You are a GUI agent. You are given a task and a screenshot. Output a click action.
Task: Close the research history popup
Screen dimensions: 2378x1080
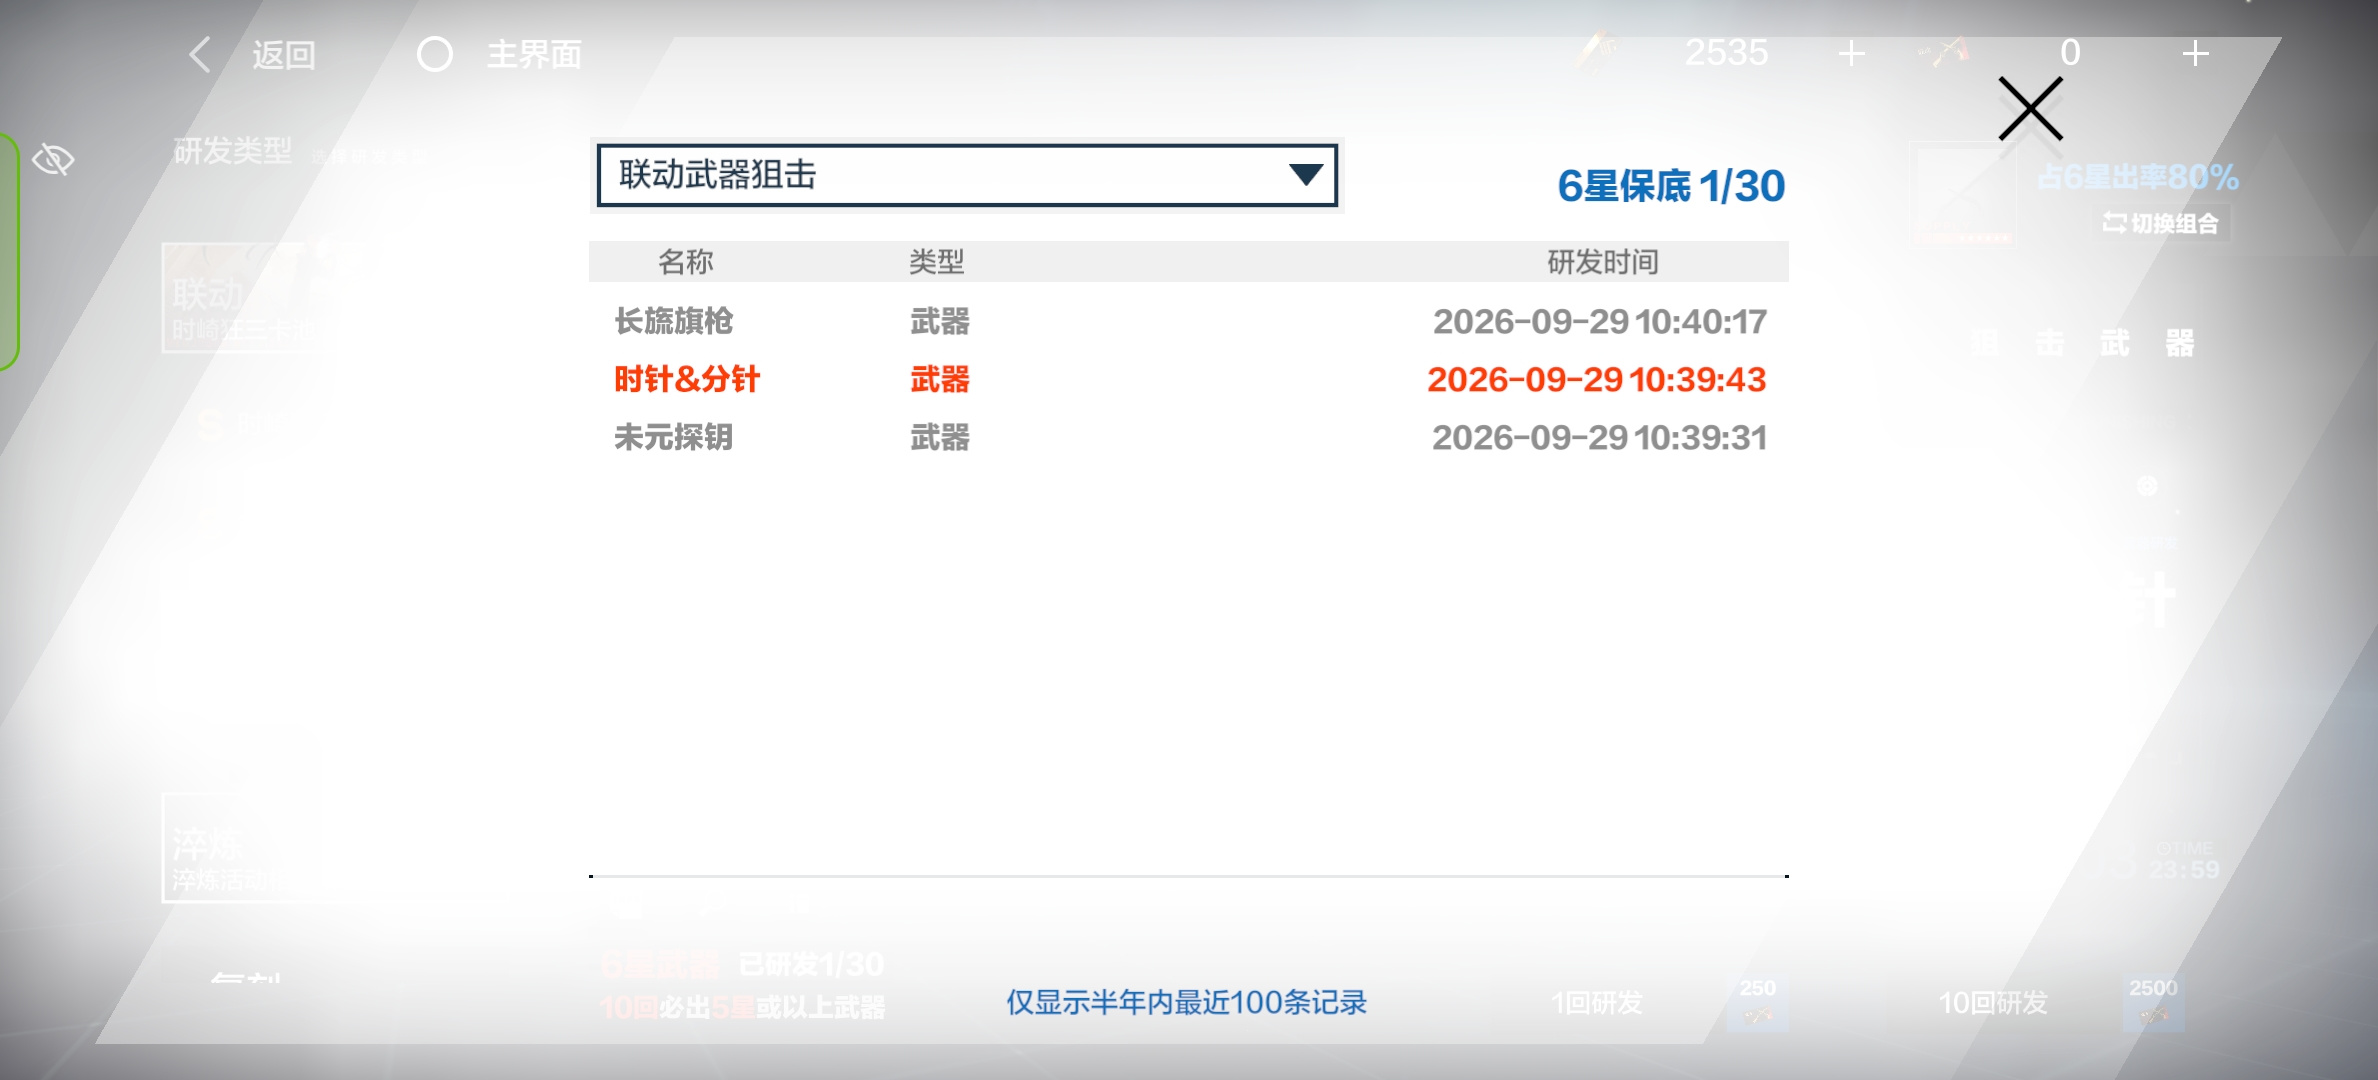coord(2030,108)
